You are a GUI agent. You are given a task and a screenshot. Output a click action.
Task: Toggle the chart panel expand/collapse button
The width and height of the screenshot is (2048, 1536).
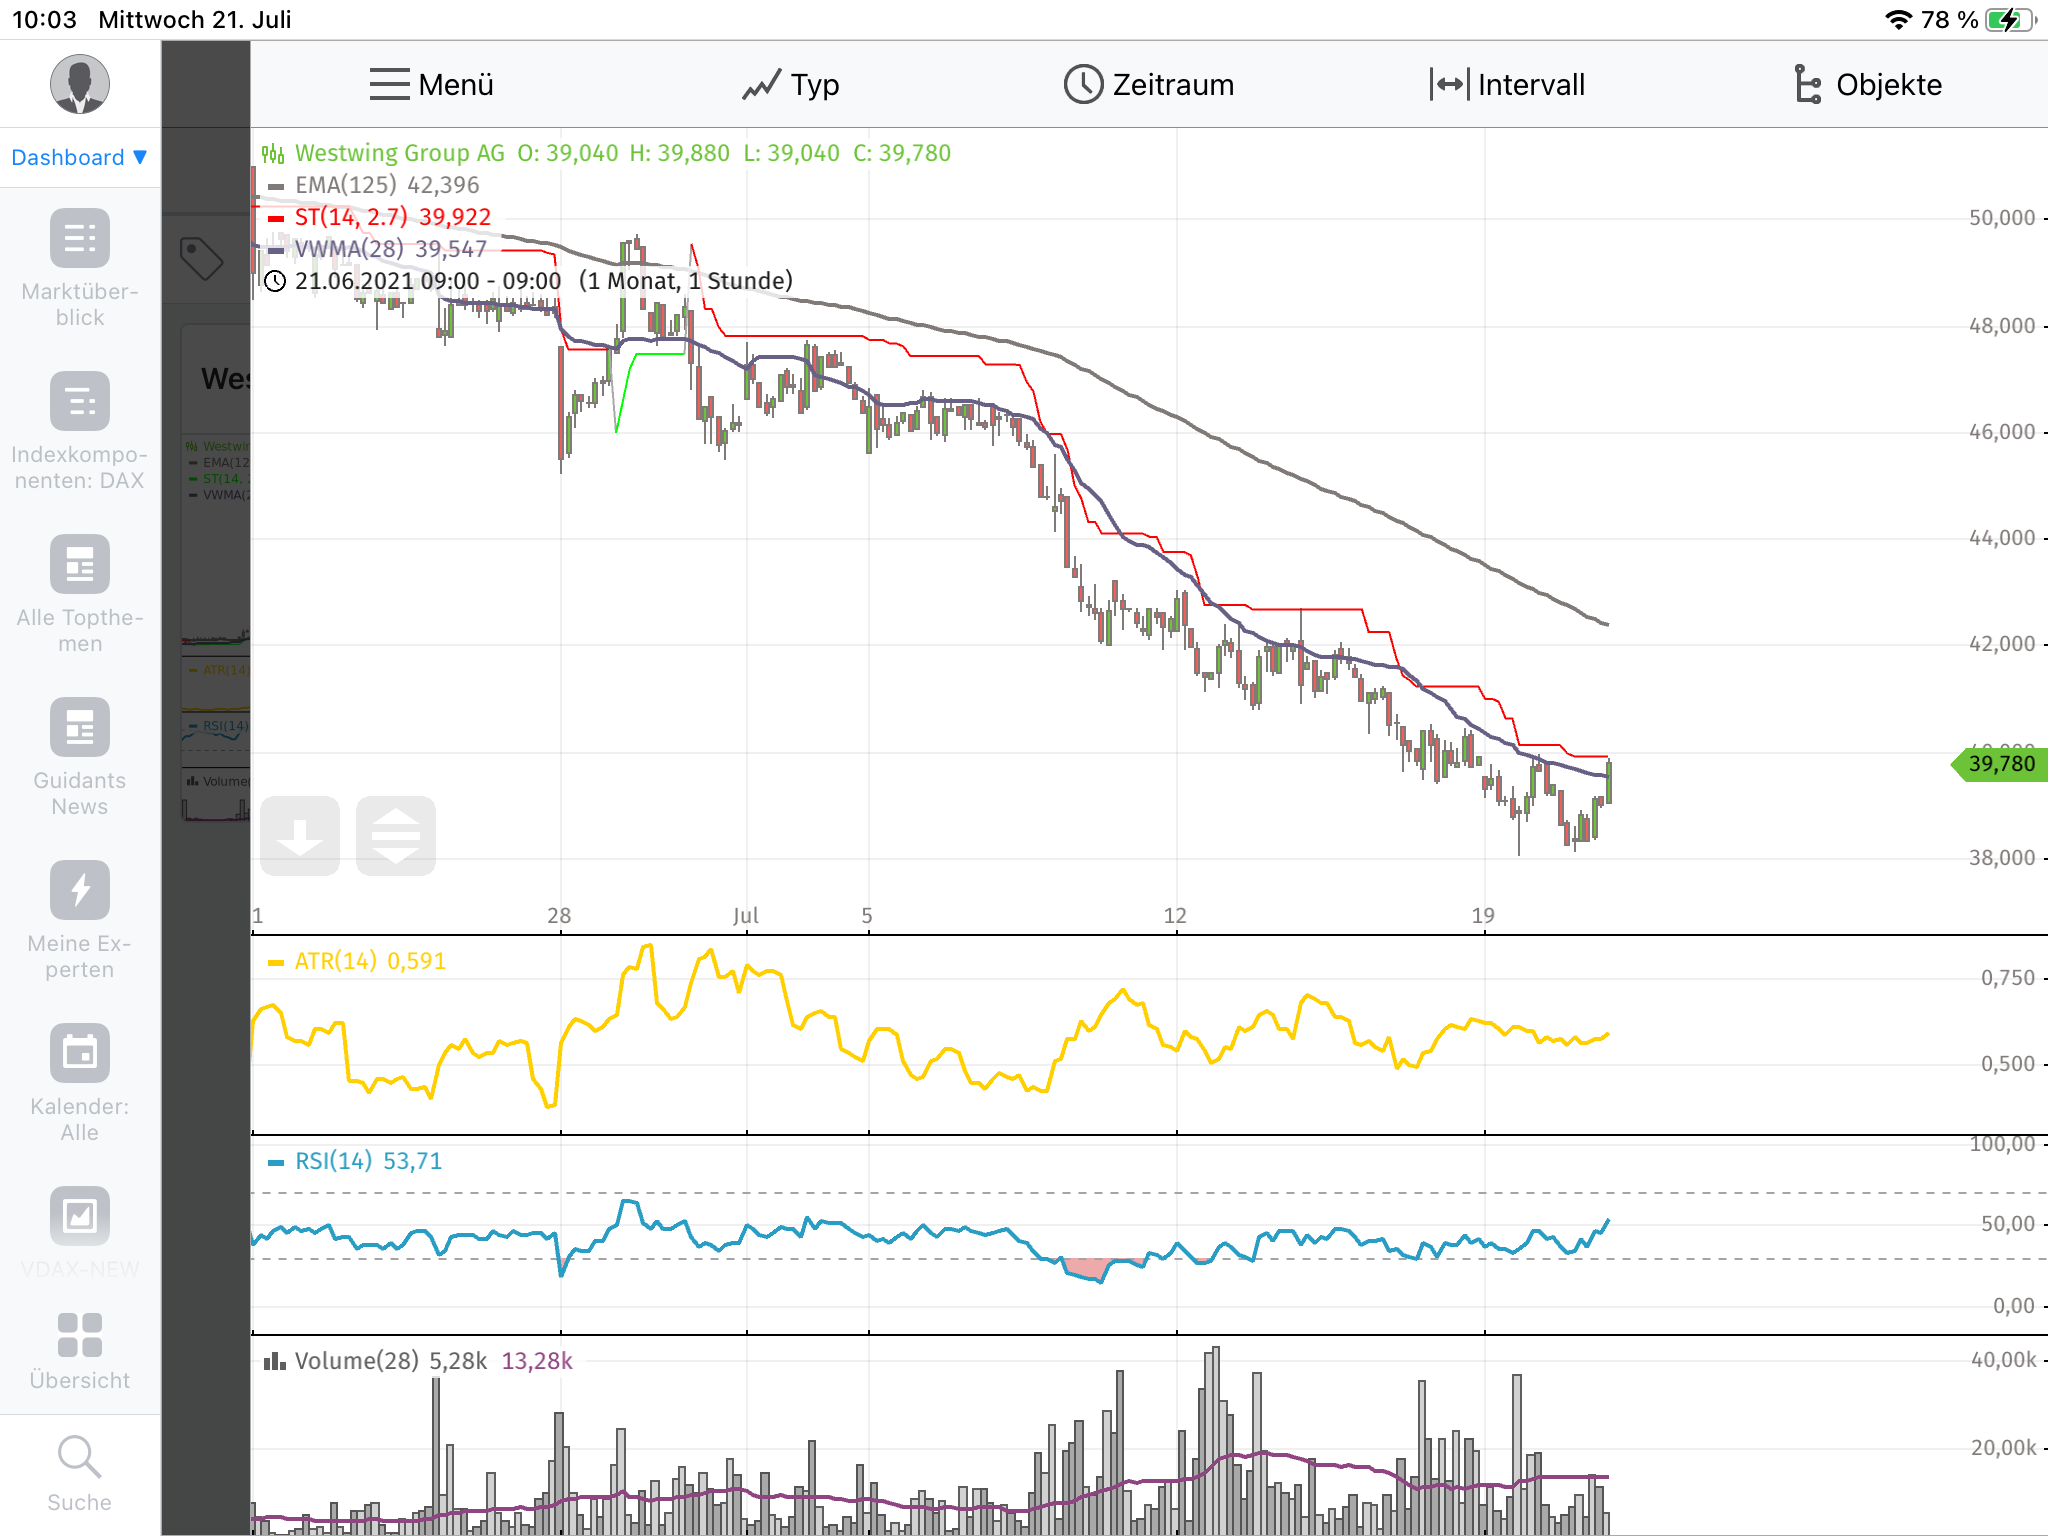coord(396,836)
